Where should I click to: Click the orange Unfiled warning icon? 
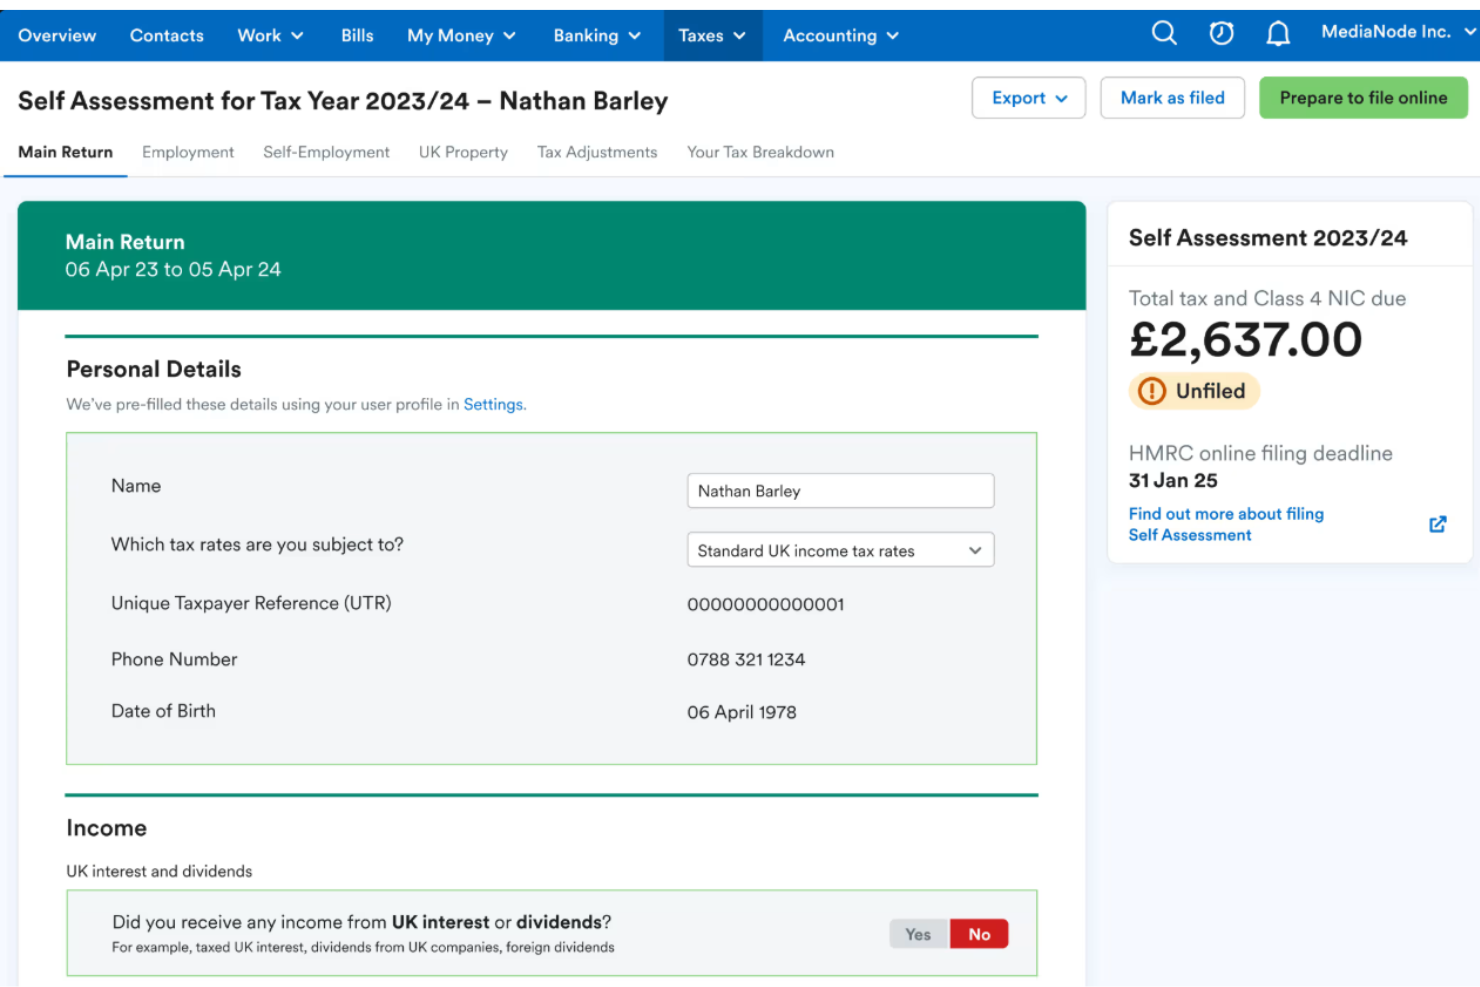click(1152, 391)
